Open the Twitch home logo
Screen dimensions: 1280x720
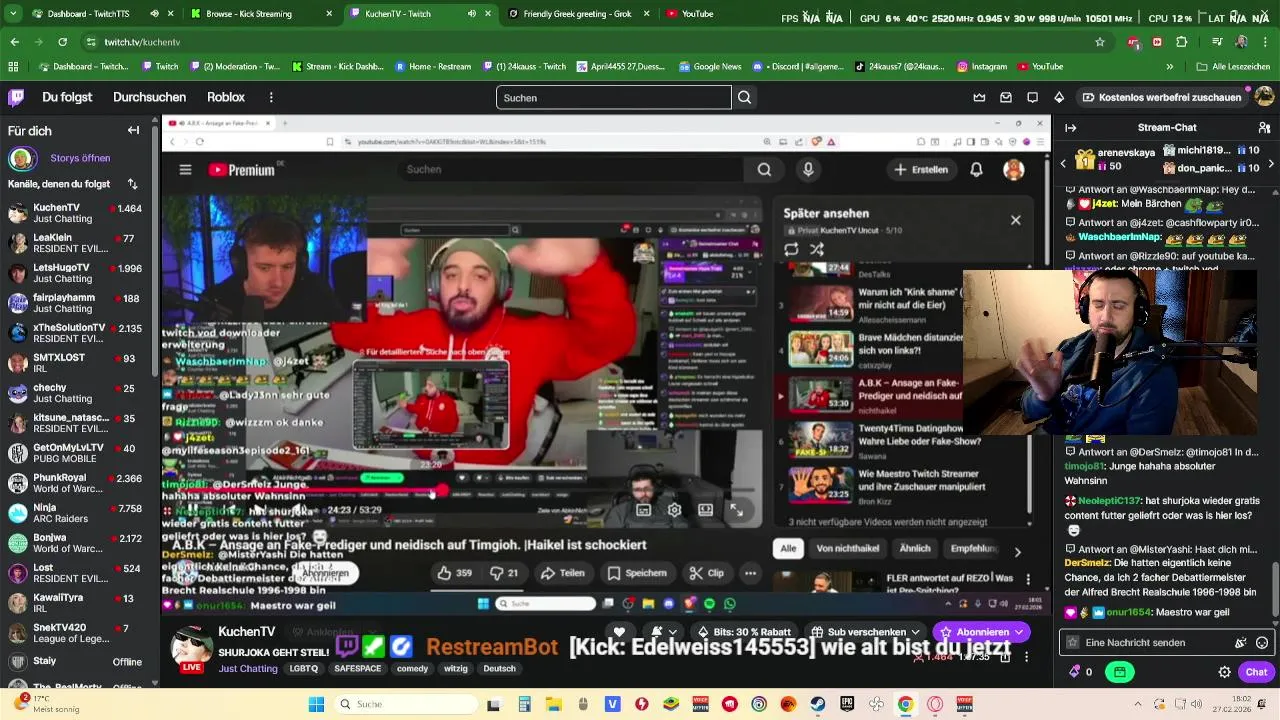click(x=16, y=97)
